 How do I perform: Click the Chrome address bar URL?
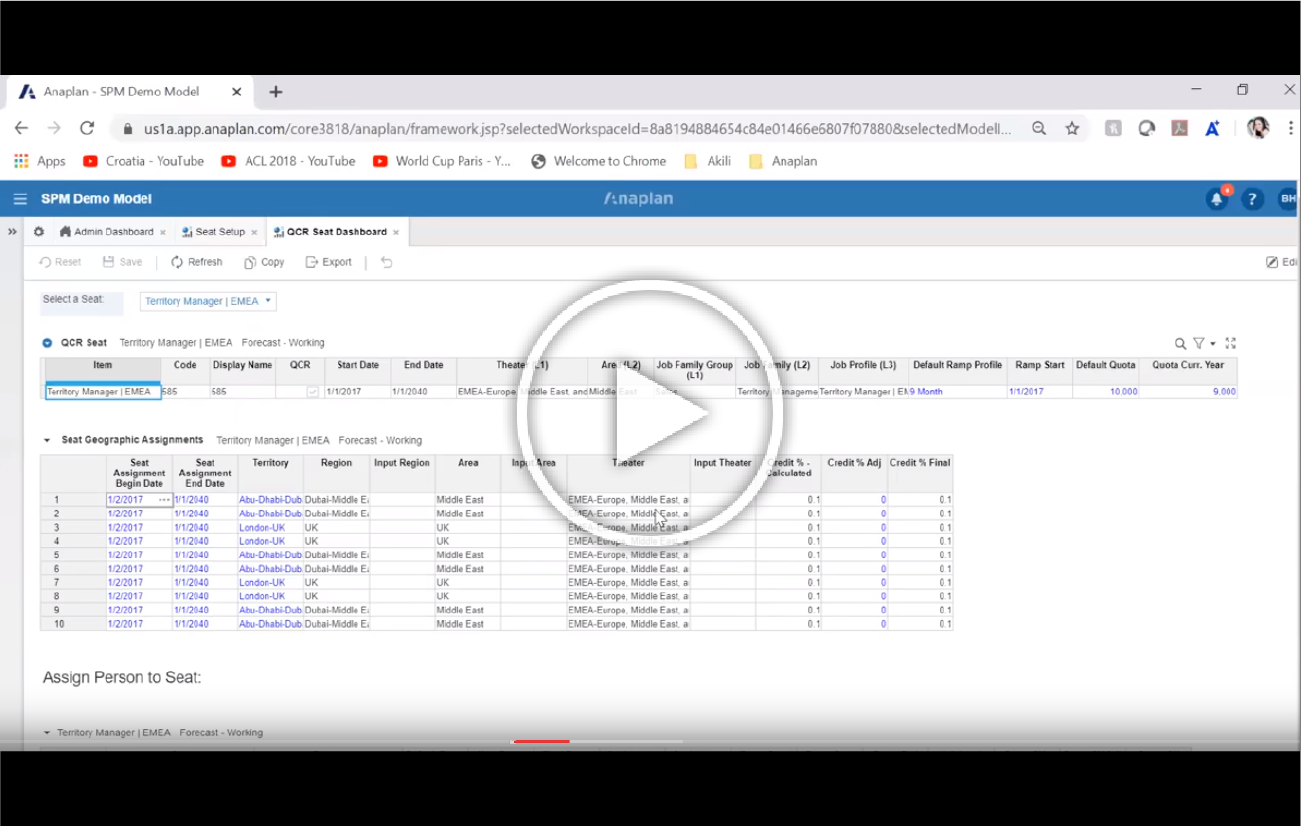tap(577, 129)
